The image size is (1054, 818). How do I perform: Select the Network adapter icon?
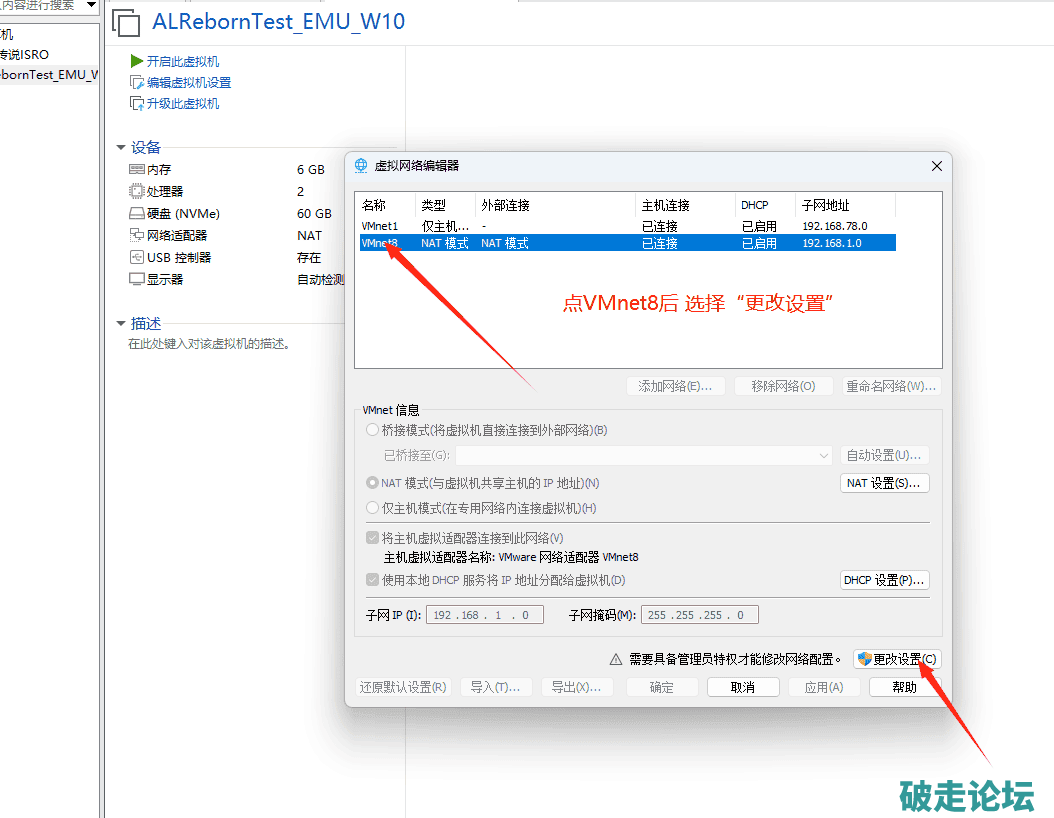click(x=137, y=236)
